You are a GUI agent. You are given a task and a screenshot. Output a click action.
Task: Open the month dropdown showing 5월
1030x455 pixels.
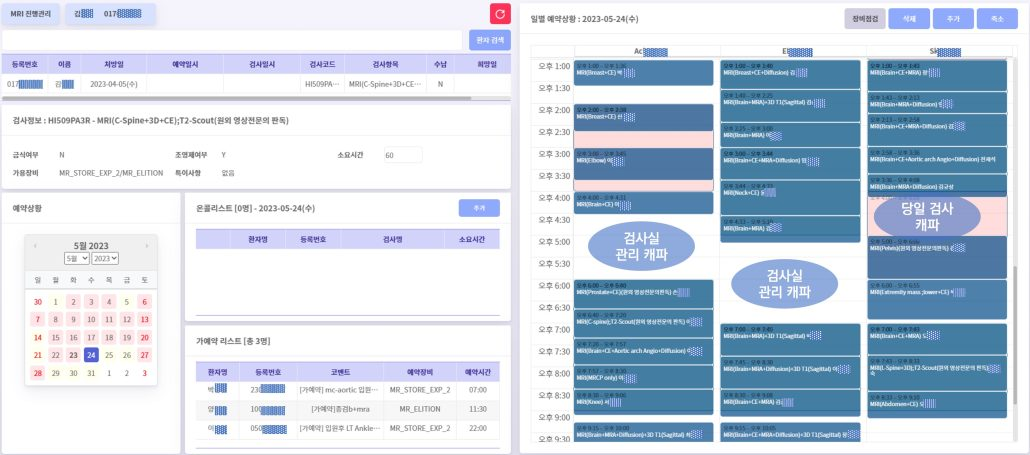pos(75,258)
